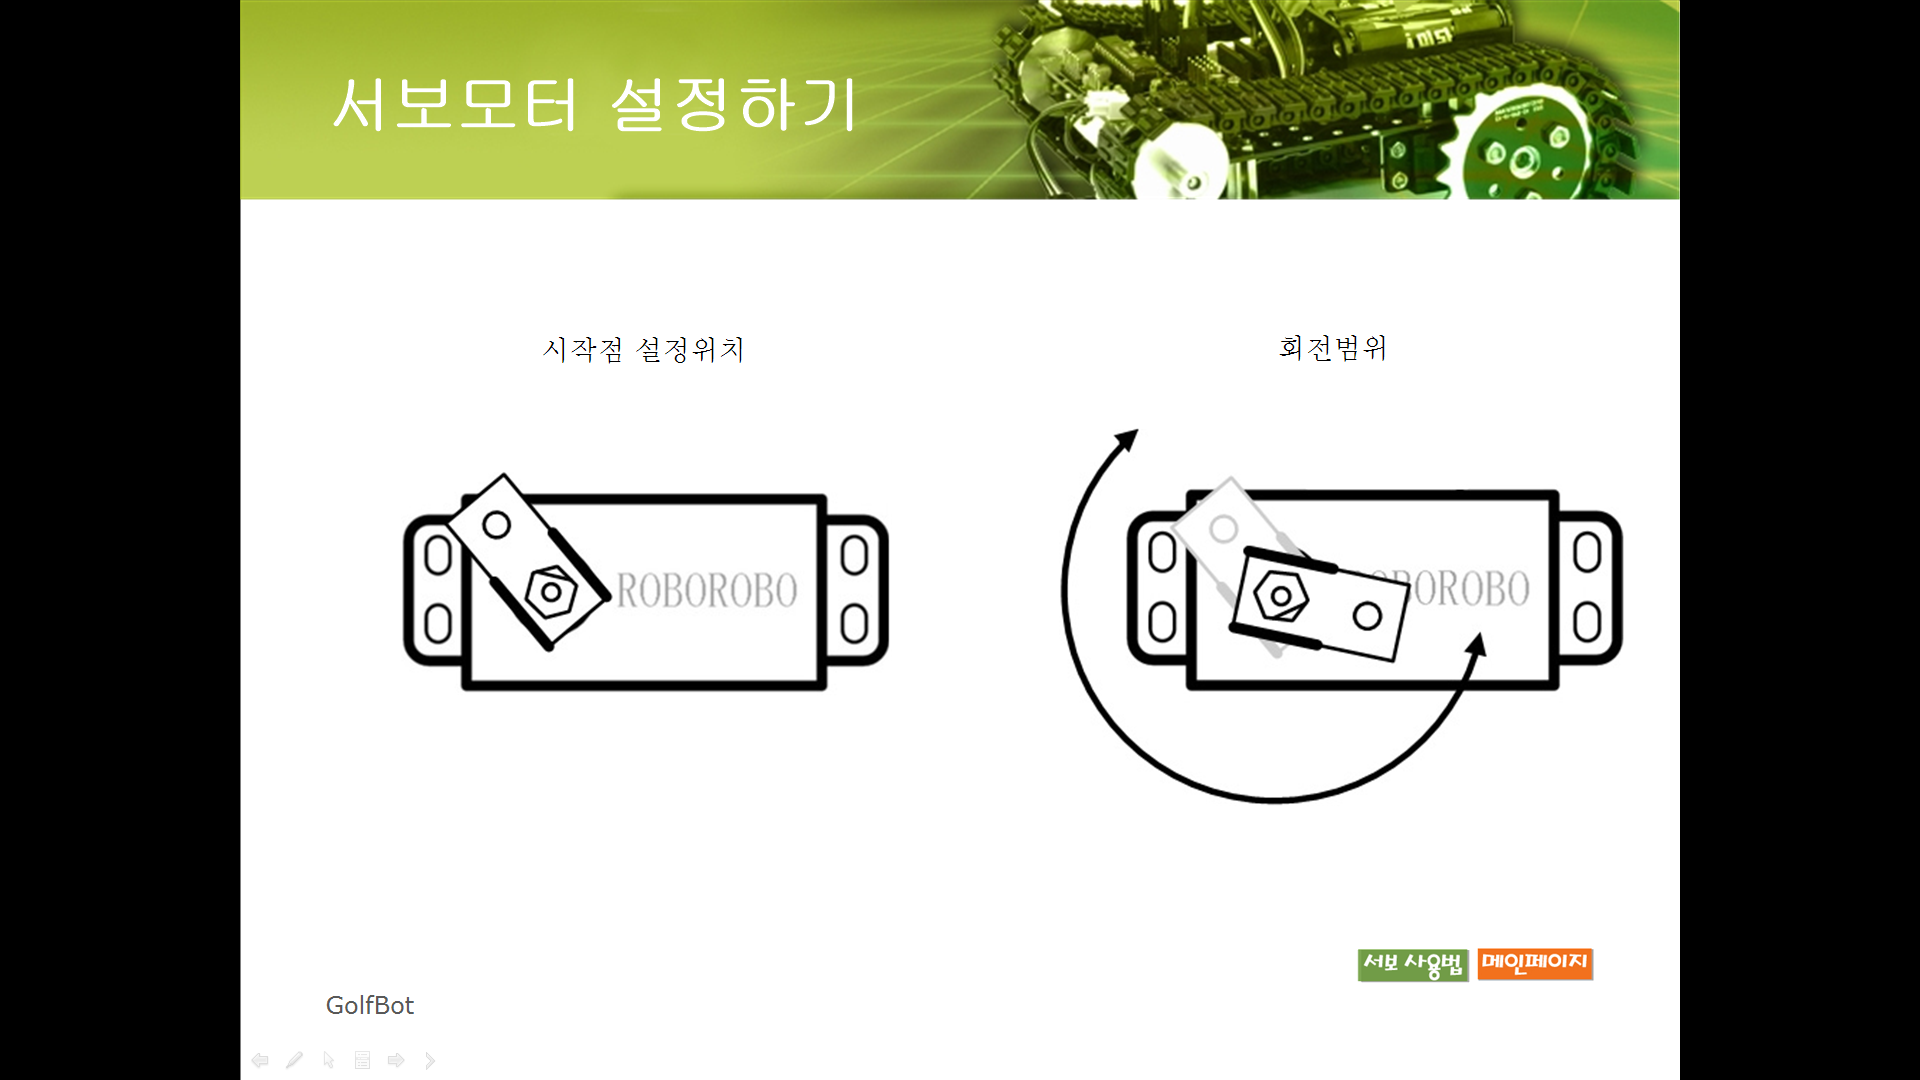
Task: Select the pointer cursor option icon
Action: point(328,1060)
